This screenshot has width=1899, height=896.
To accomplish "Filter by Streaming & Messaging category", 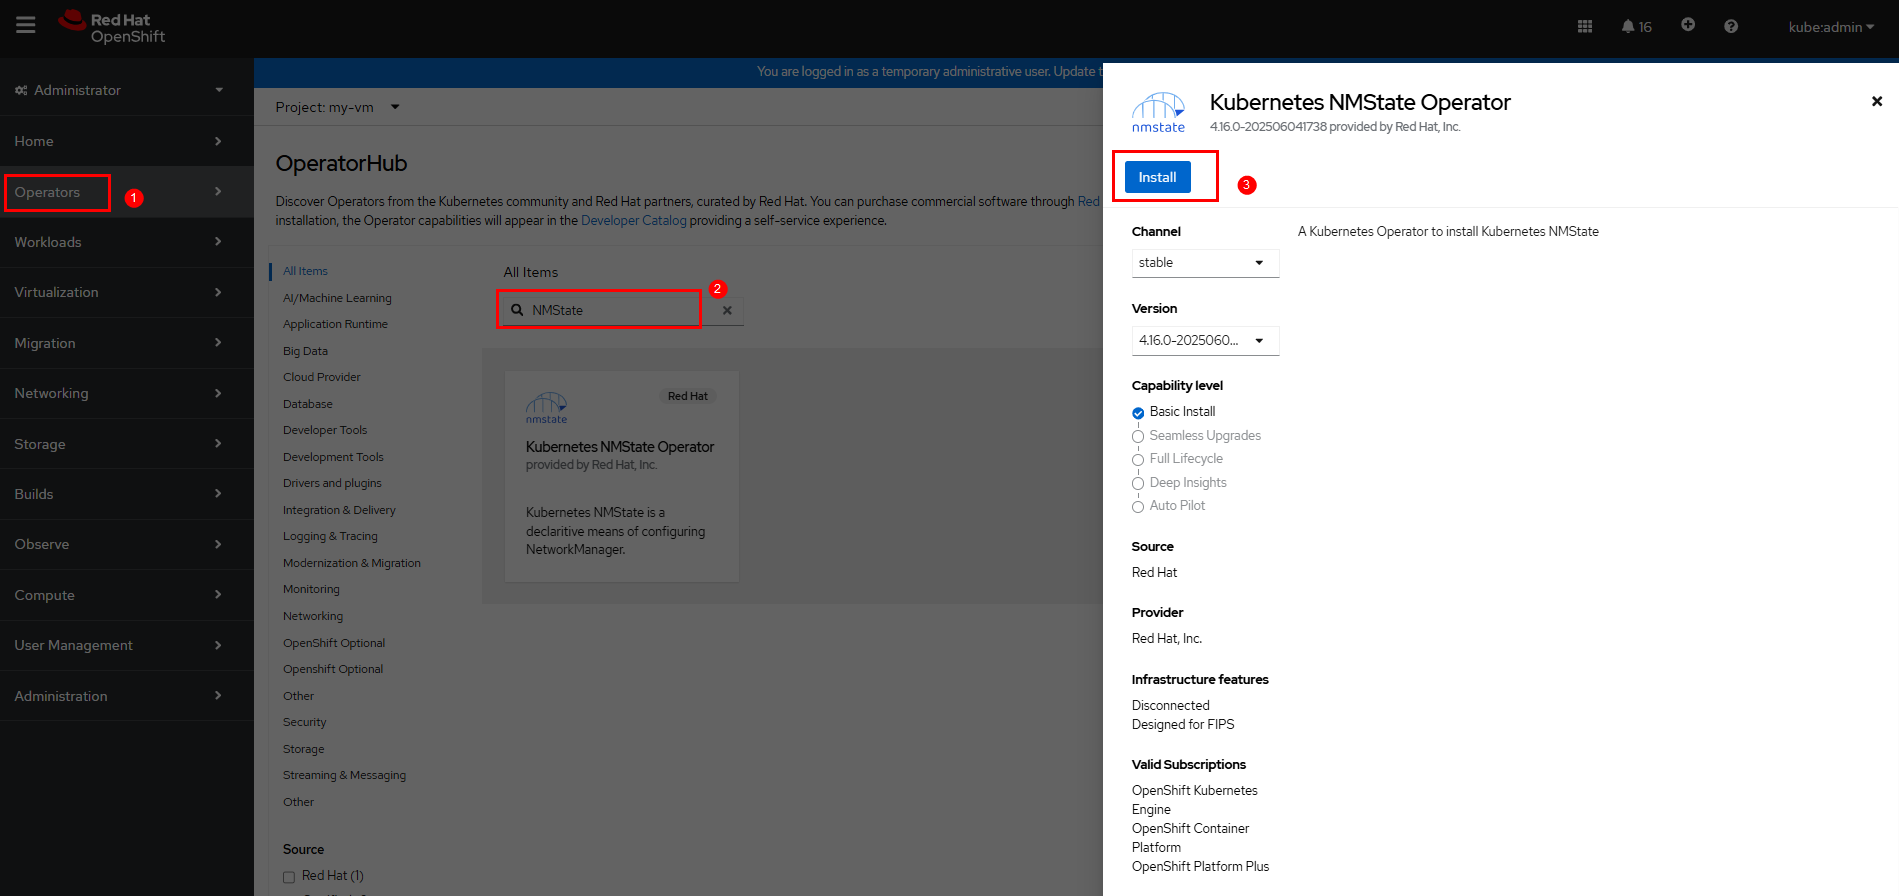I will (x=344, y=775).
